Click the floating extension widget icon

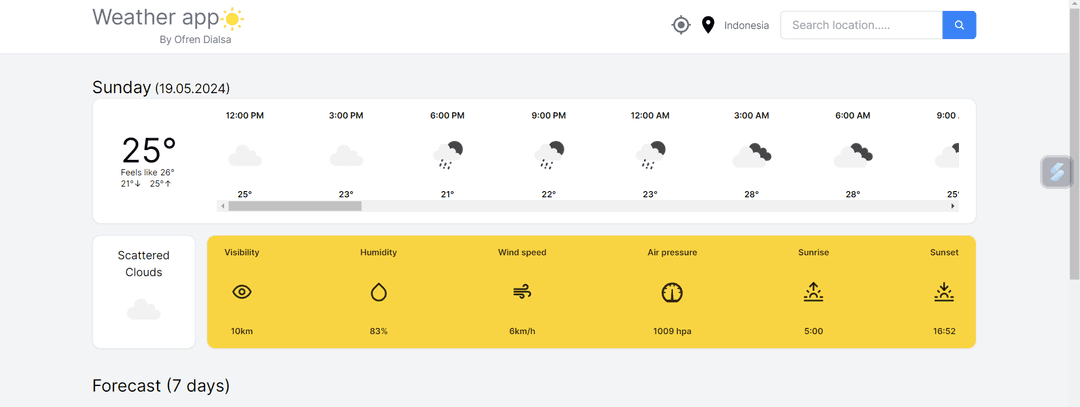pos(1057,171)
